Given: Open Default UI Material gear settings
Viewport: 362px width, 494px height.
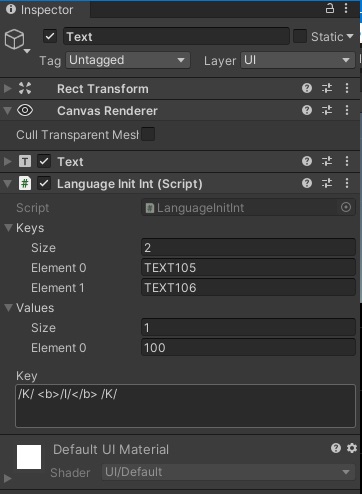Looking at the screenshot, I should click(352, 448).
